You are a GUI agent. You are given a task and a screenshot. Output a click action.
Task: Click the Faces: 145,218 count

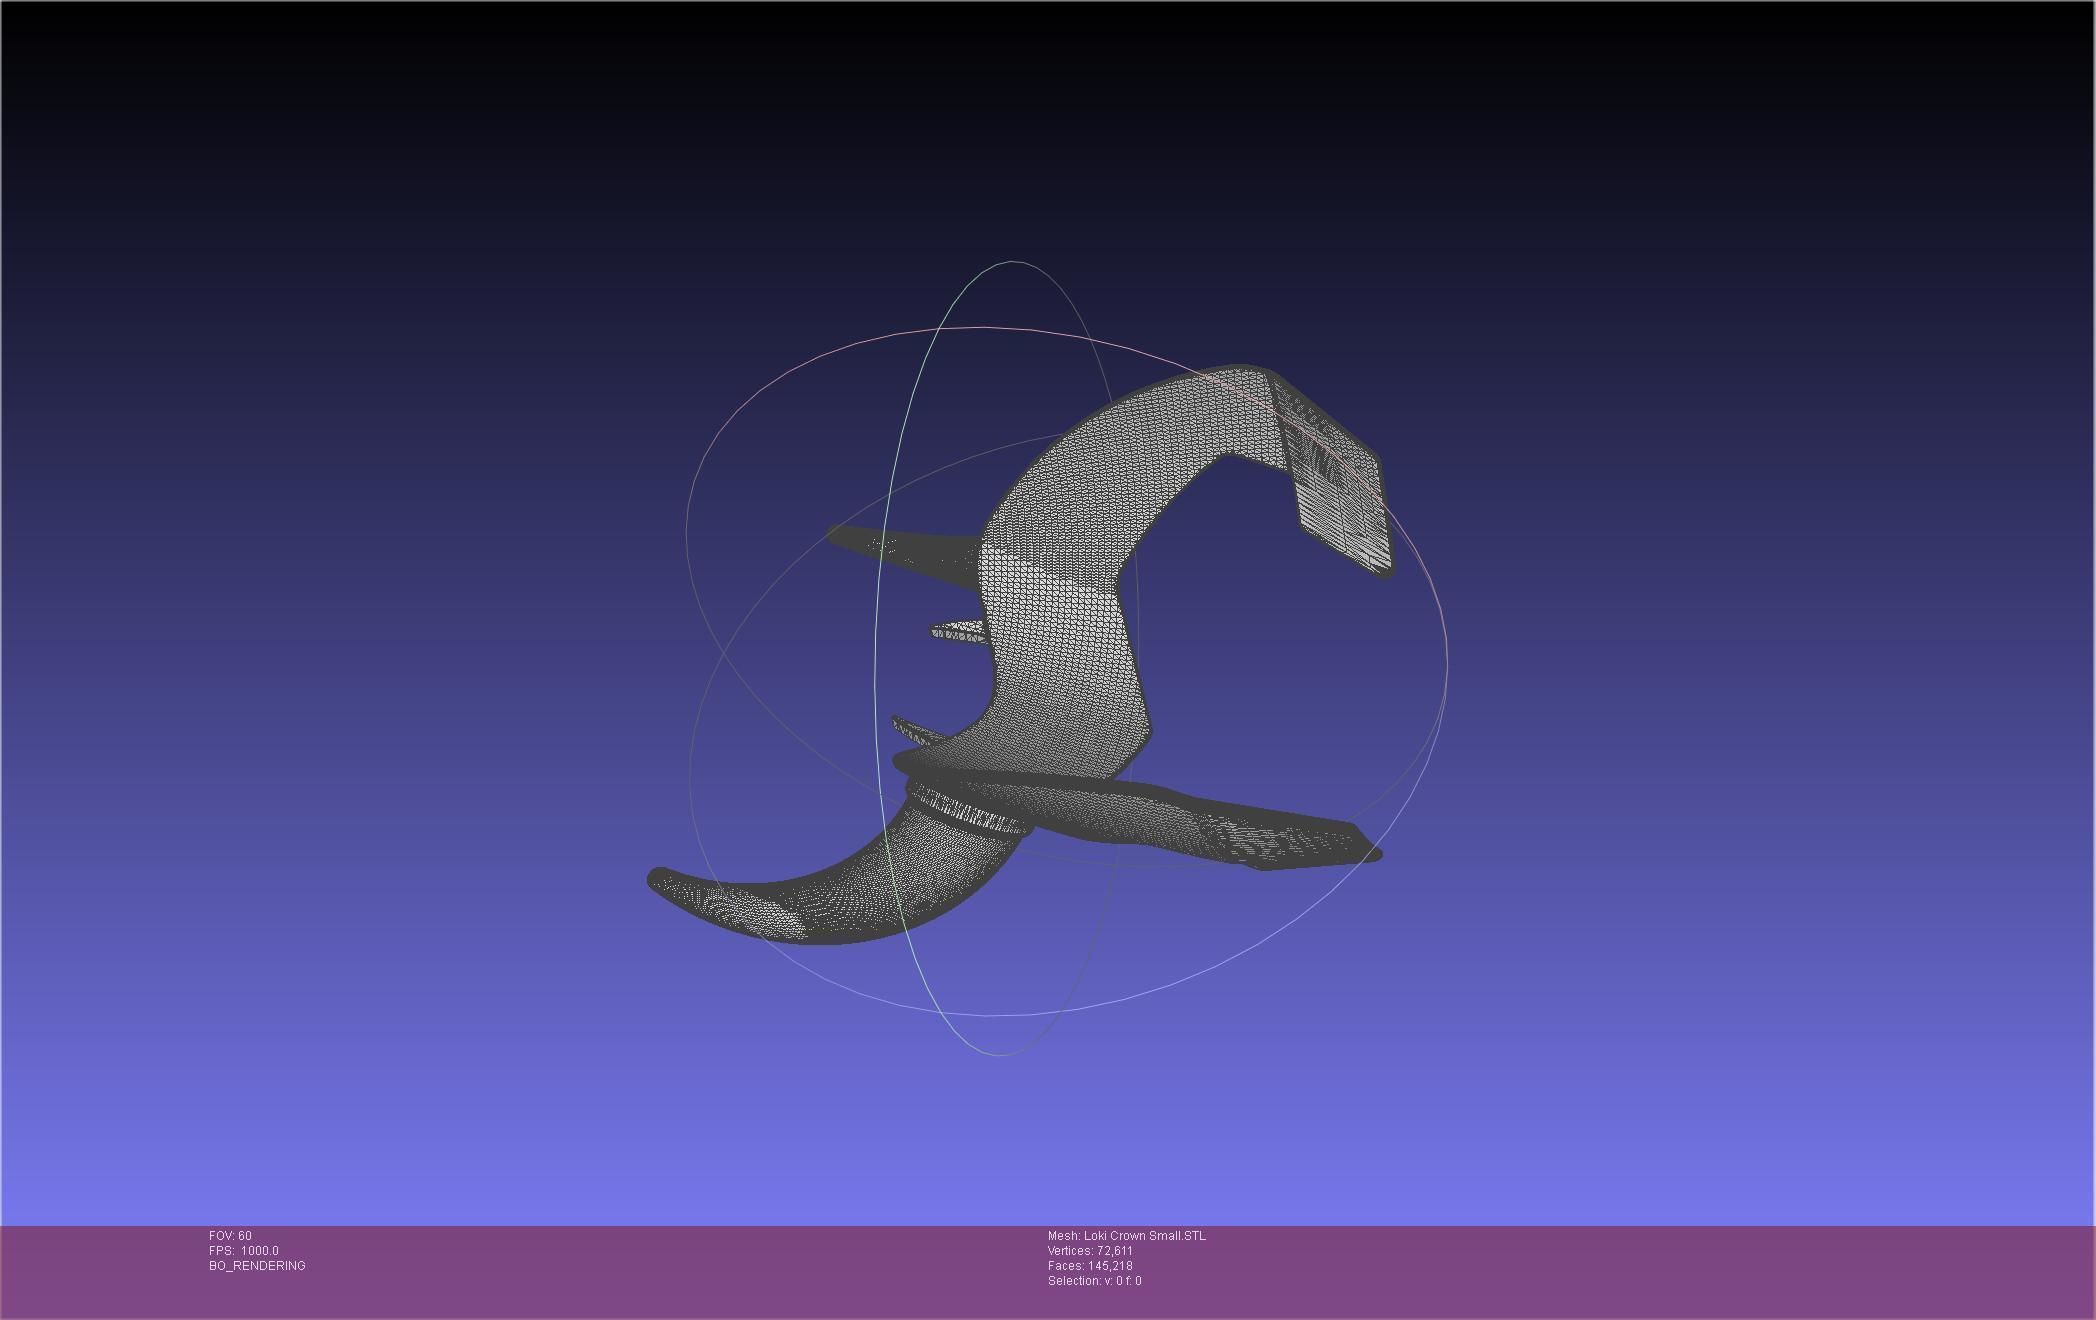point(1090,1266)
